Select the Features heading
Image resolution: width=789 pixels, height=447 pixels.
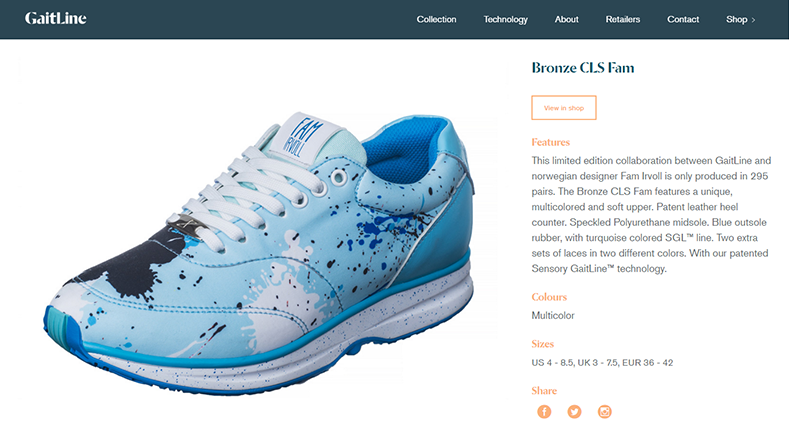550,142
